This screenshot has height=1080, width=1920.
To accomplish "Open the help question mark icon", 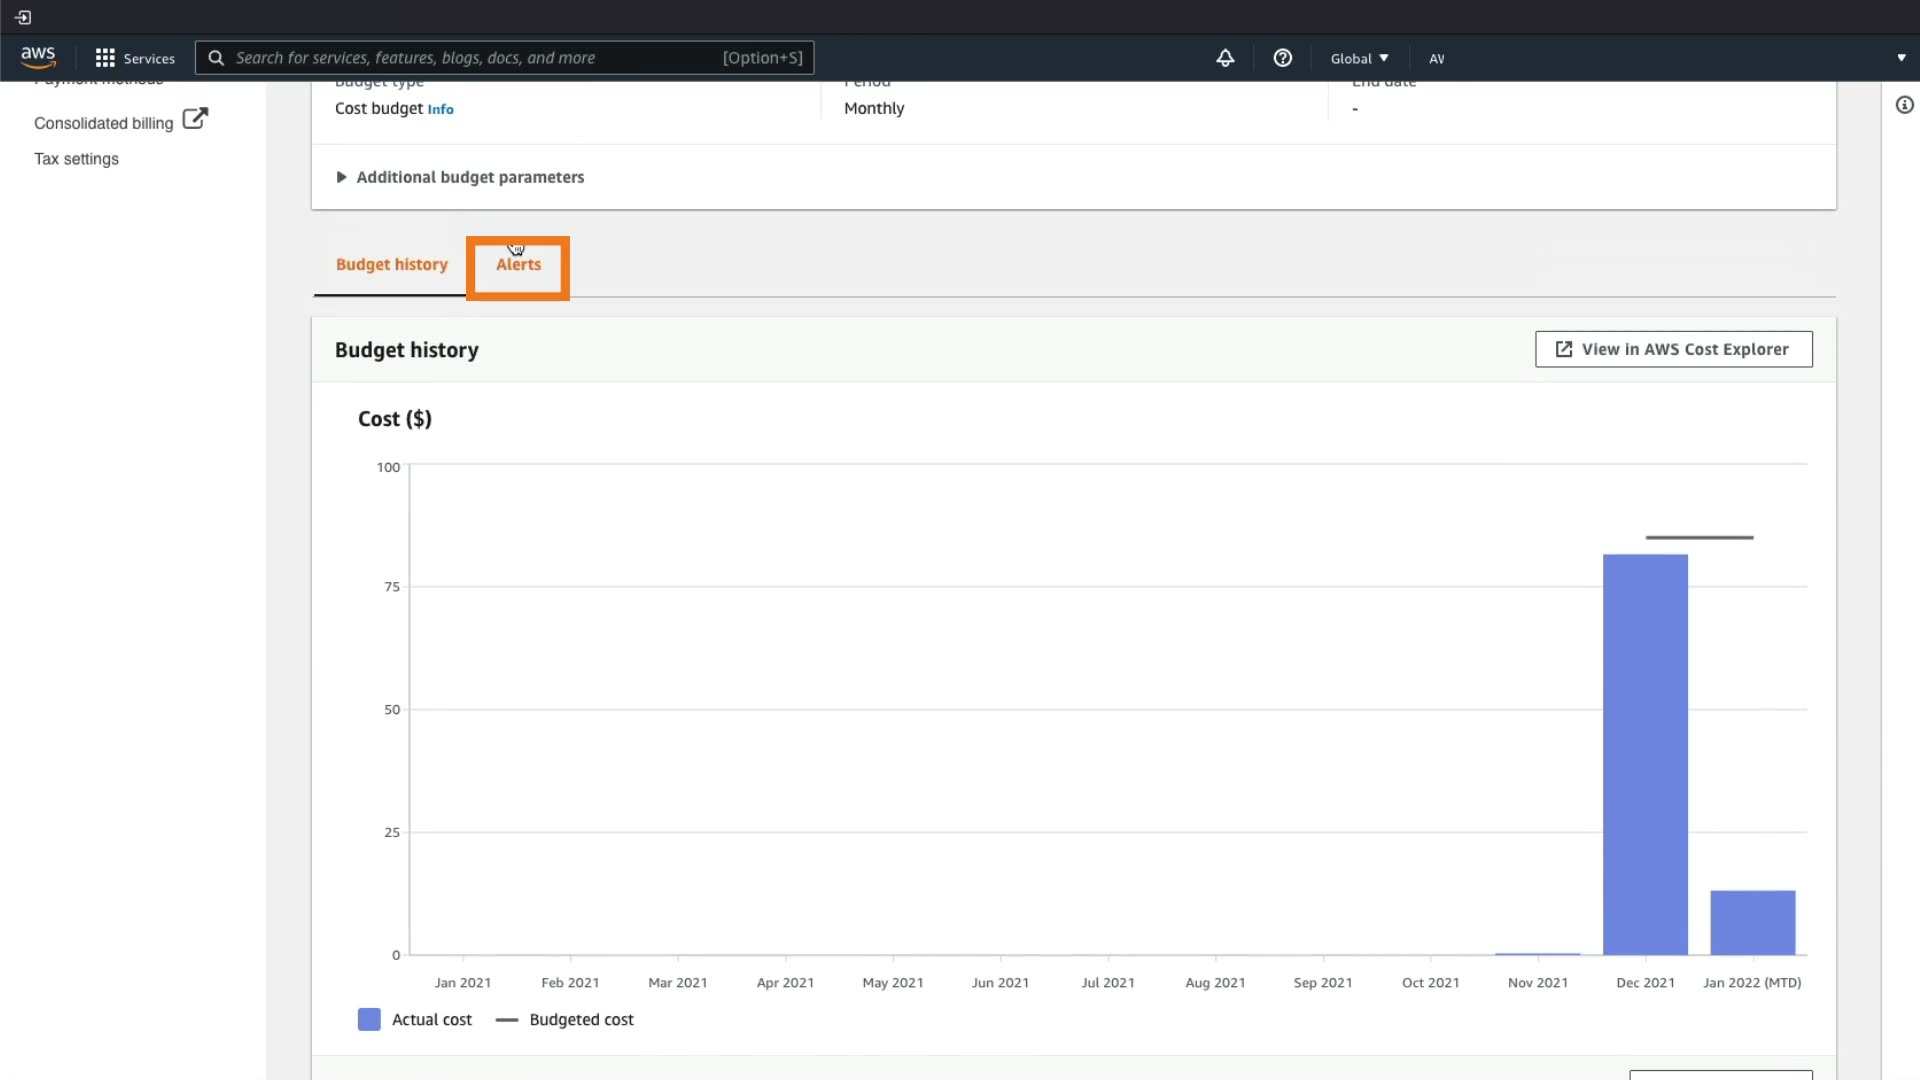I will [1282, 58].
